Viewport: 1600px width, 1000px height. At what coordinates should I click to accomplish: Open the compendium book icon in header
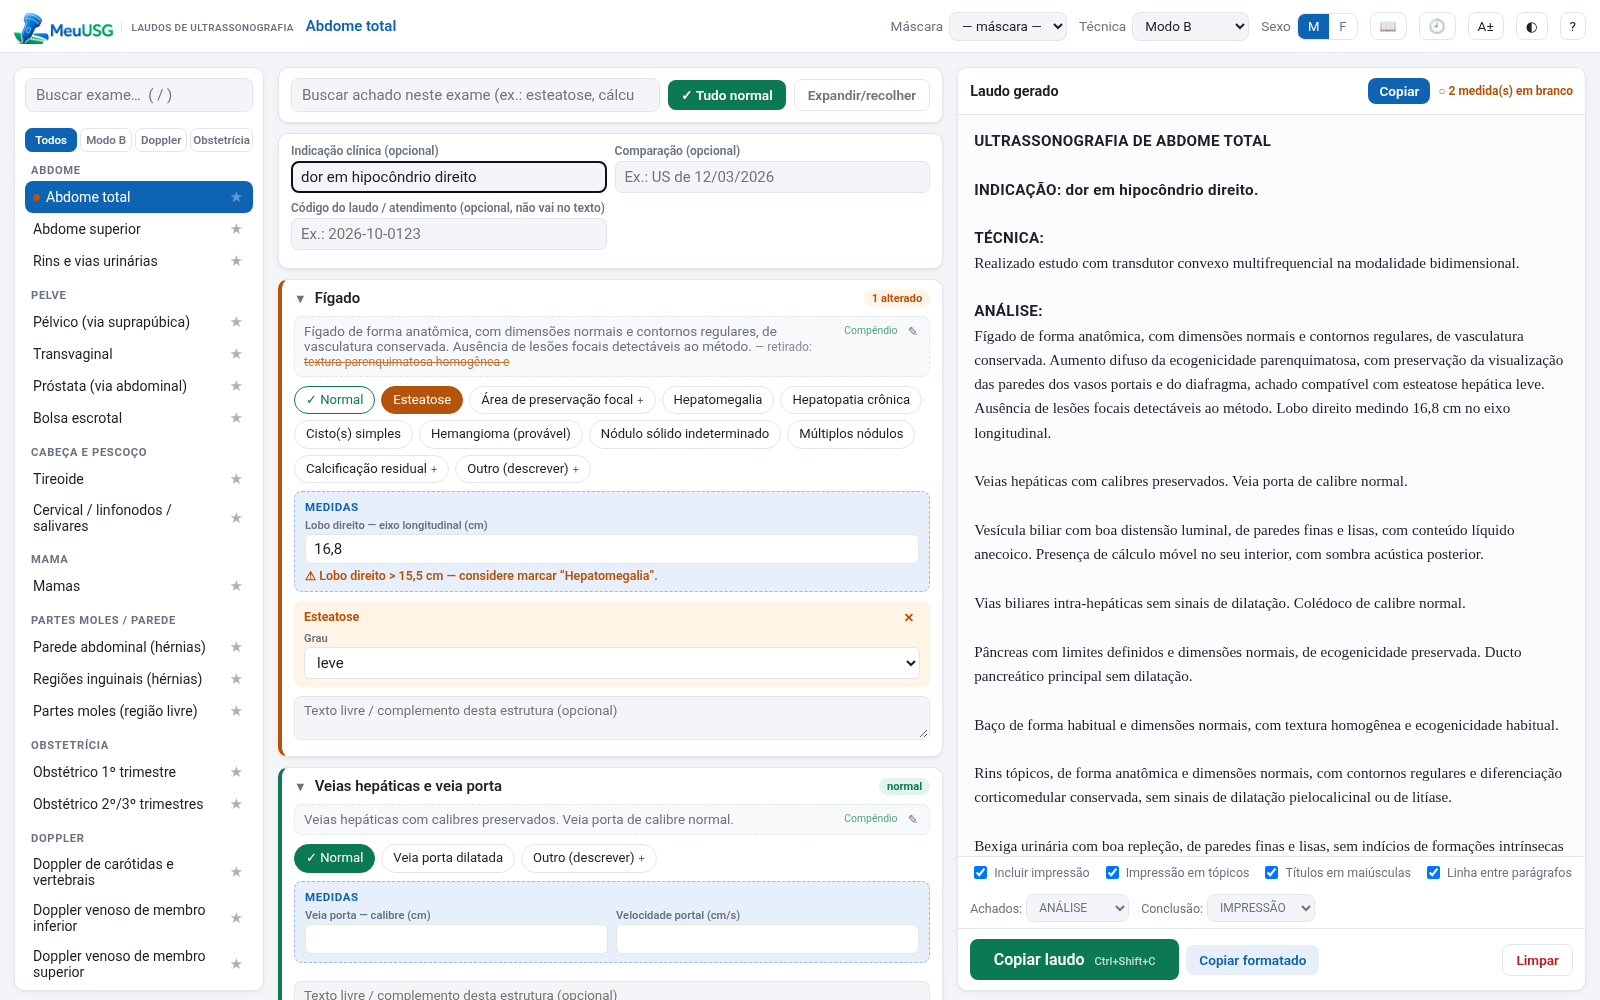[x=1388, y=26]
